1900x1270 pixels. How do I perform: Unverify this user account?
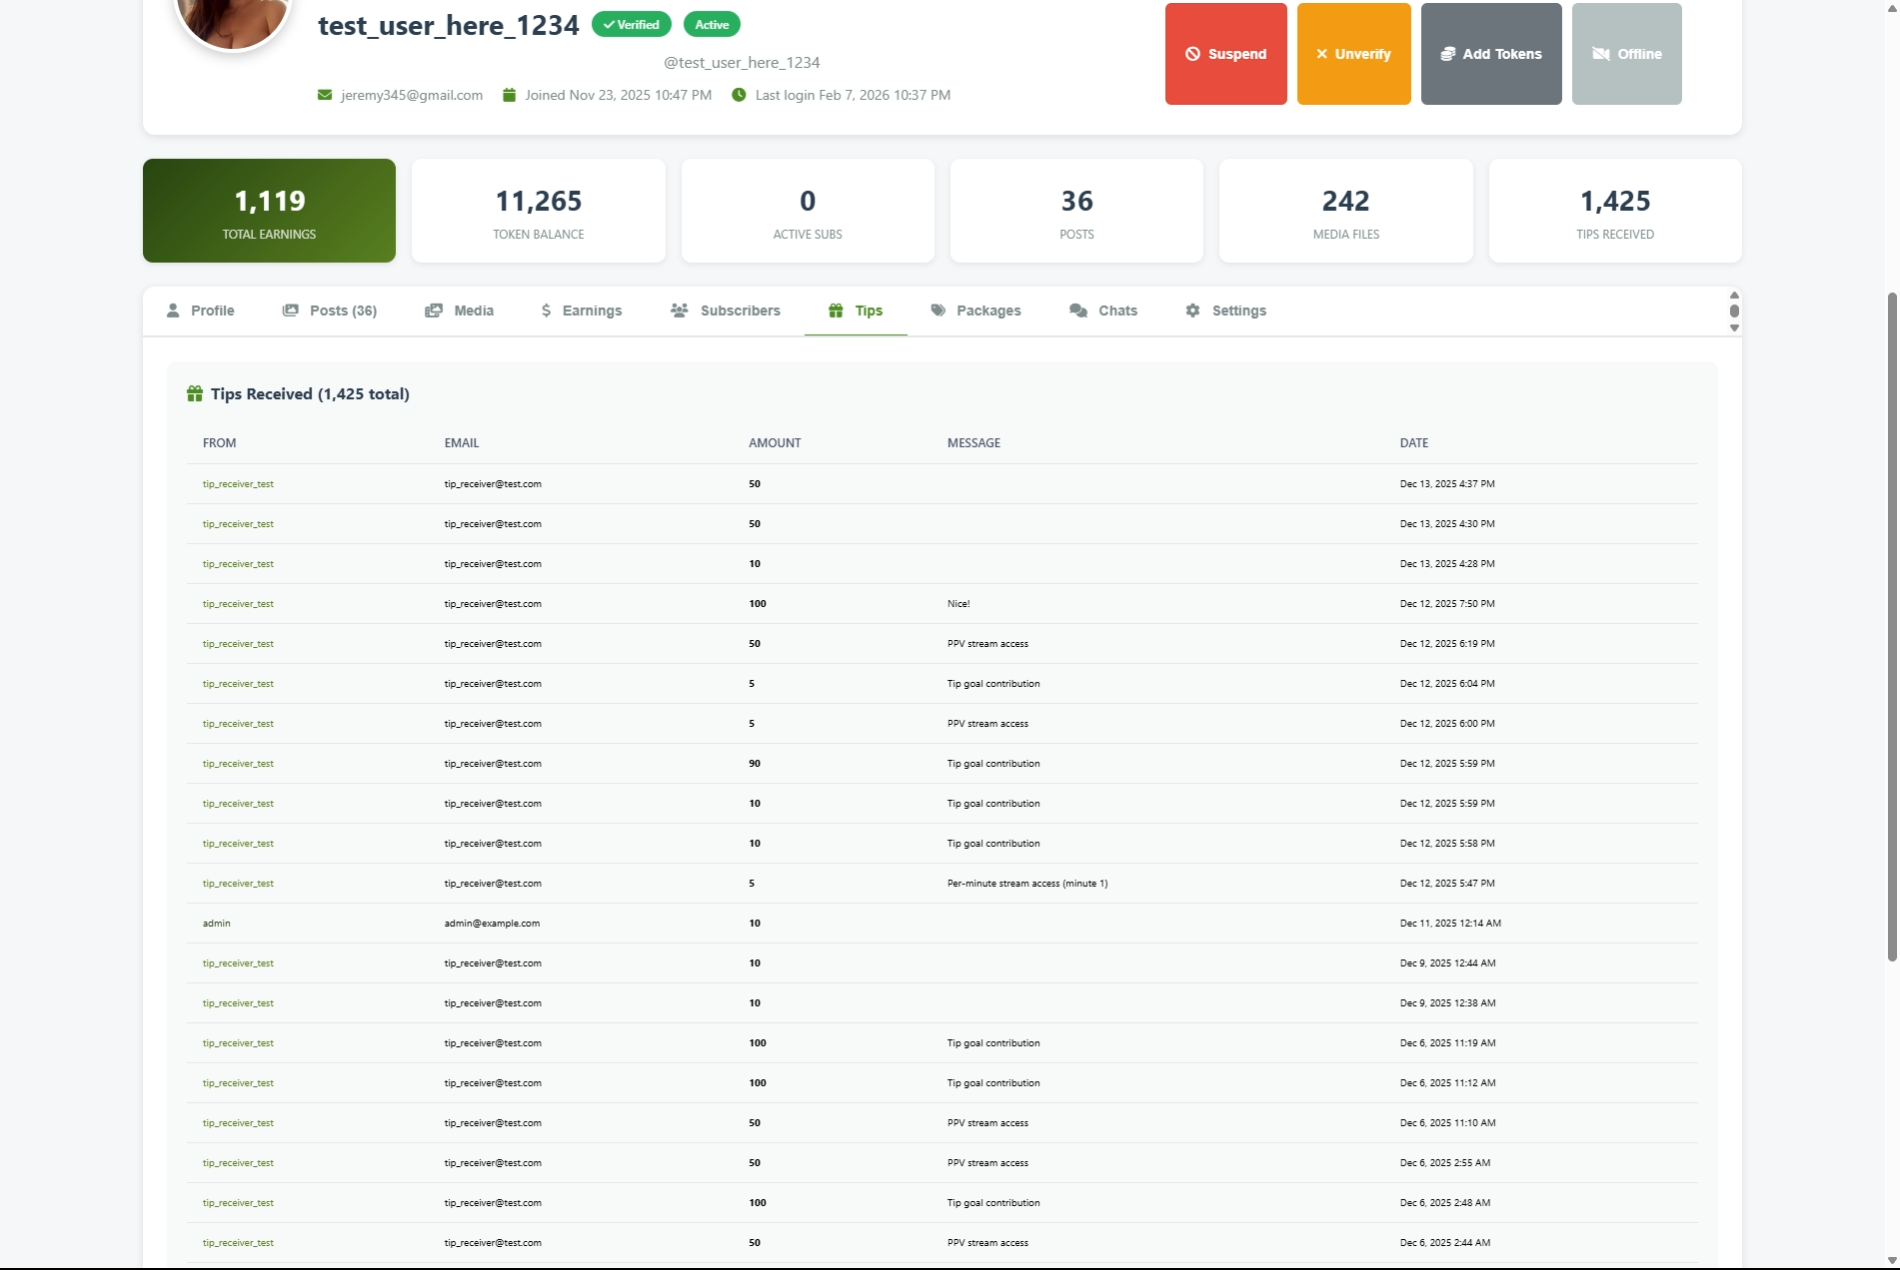click(1353, 54)
